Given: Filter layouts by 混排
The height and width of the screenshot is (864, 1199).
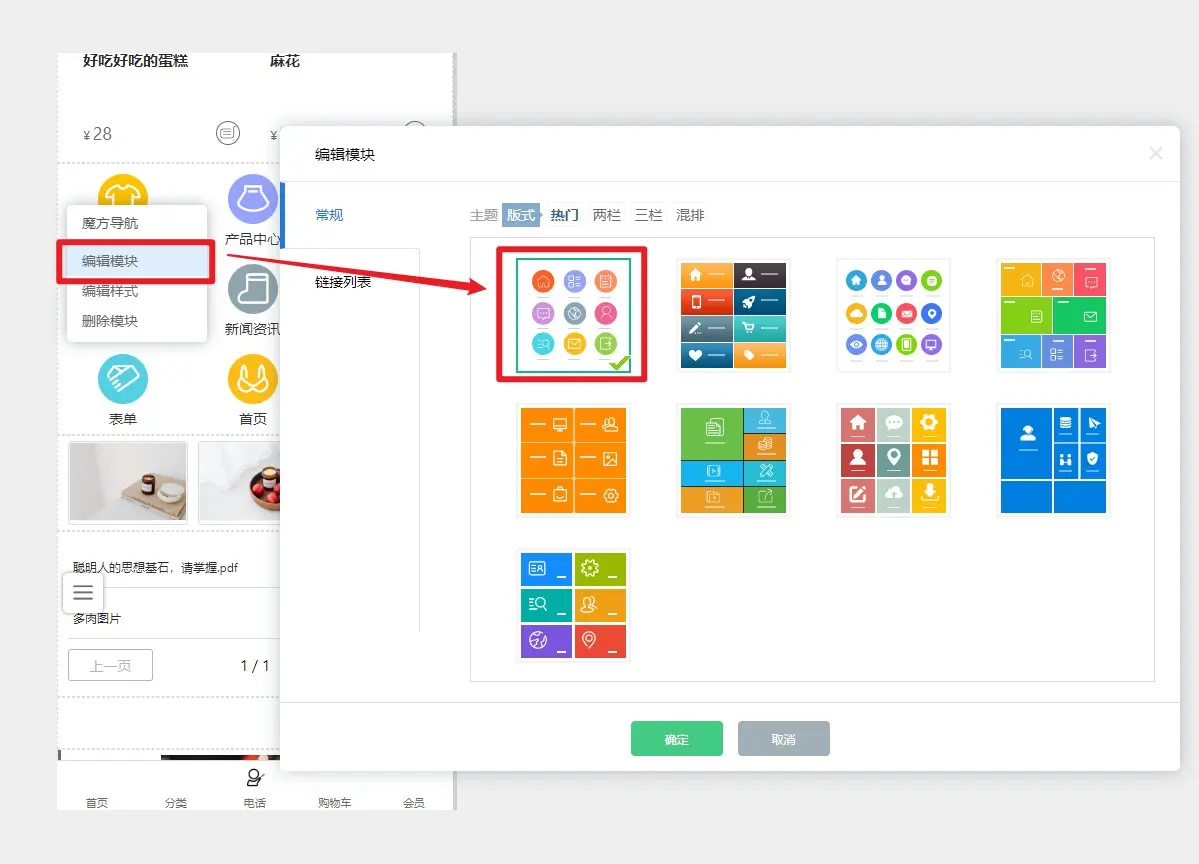Looking at the screenshot, I should click(690, 215).
